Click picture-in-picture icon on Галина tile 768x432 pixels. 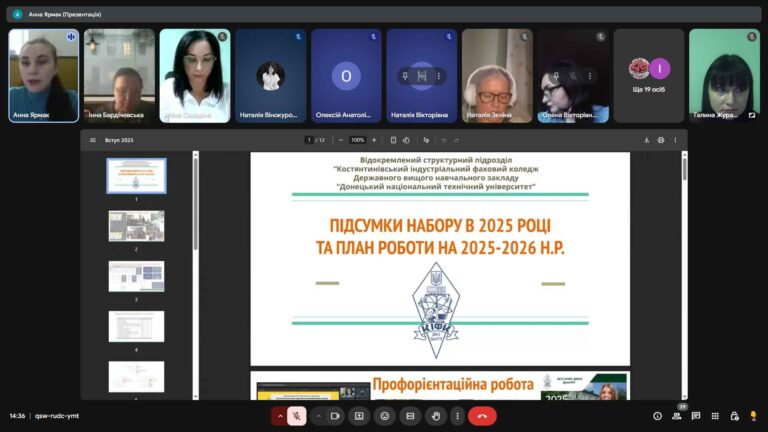click(752, 115)
